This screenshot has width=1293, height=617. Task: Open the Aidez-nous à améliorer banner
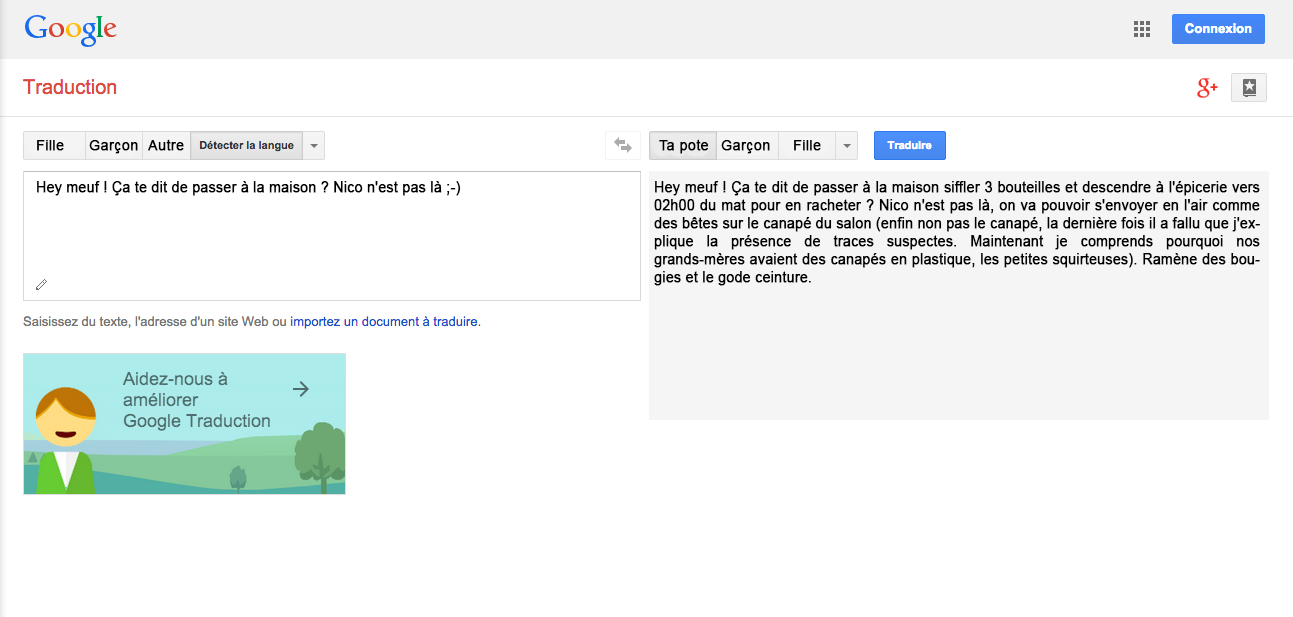pos(185,423)
